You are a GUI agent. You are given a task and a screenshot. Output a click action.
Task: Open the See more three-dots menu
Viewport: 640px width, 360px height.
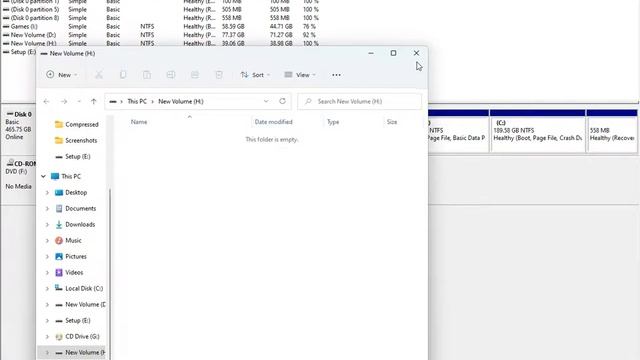click(336, 75)
